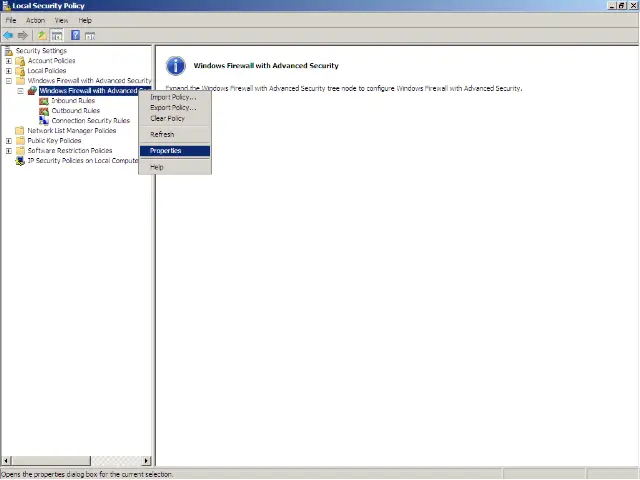Viewport: 640px width, 480px height.
Task: Click the Back arrow toolbar icon
Action: [x=8, y=36]
